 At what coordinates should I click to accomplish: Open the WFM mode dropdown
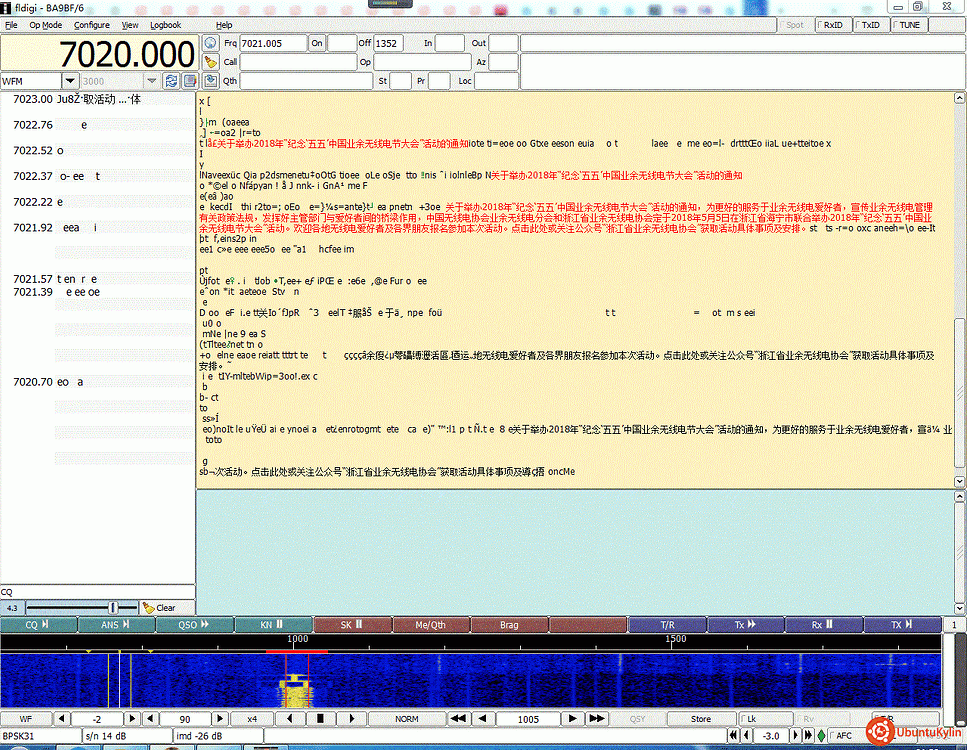click(70, 81)
